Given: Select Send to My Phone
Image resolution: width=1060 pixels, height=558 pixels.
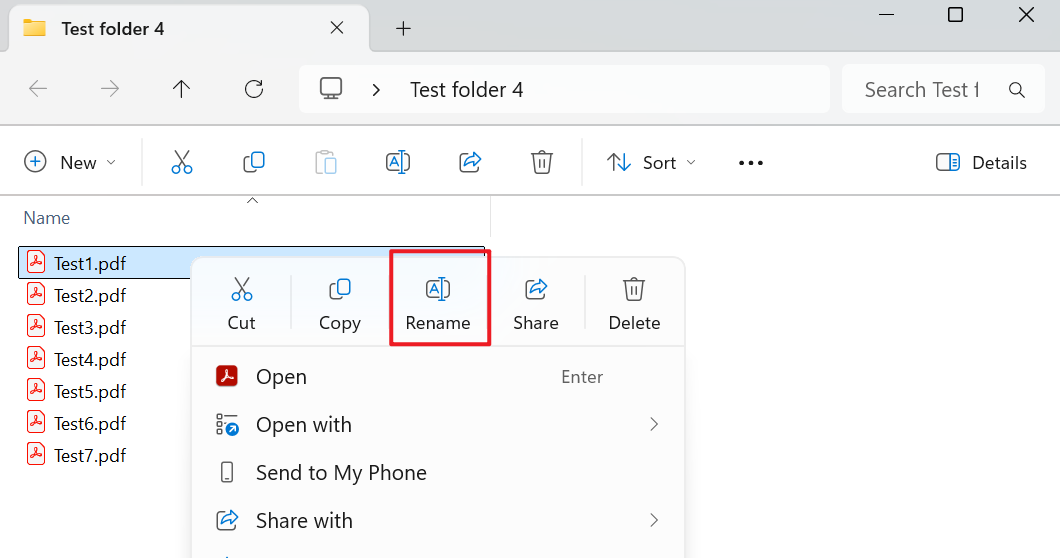Looking at the screenshot, I should click(438, 473).
